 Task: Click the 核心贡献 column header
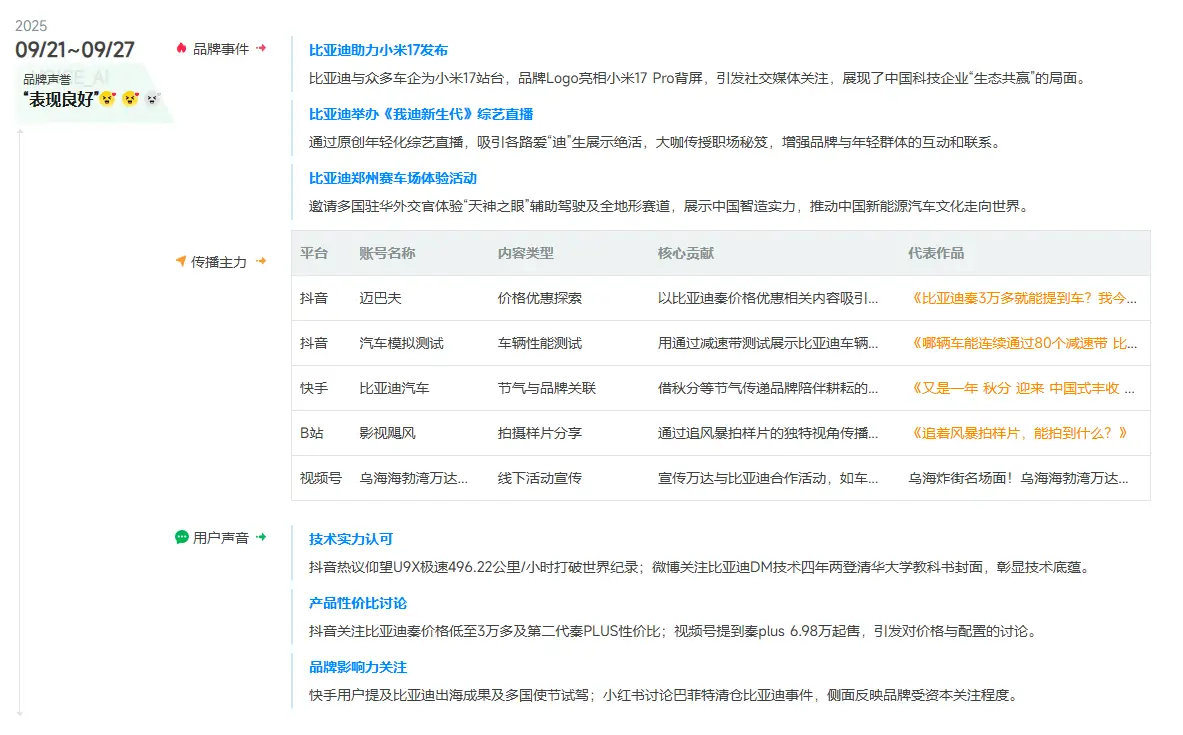pyautogui.click(x=686, y=253)
